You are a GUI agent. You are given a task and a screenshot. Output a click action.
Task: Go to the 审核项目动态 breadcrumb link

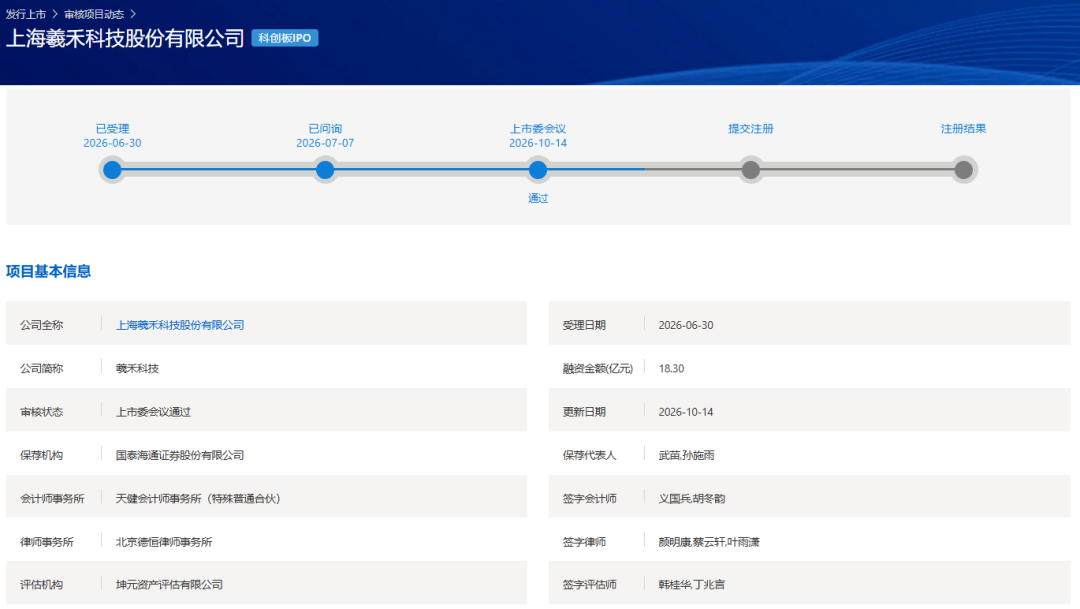(x=94, y=14)
